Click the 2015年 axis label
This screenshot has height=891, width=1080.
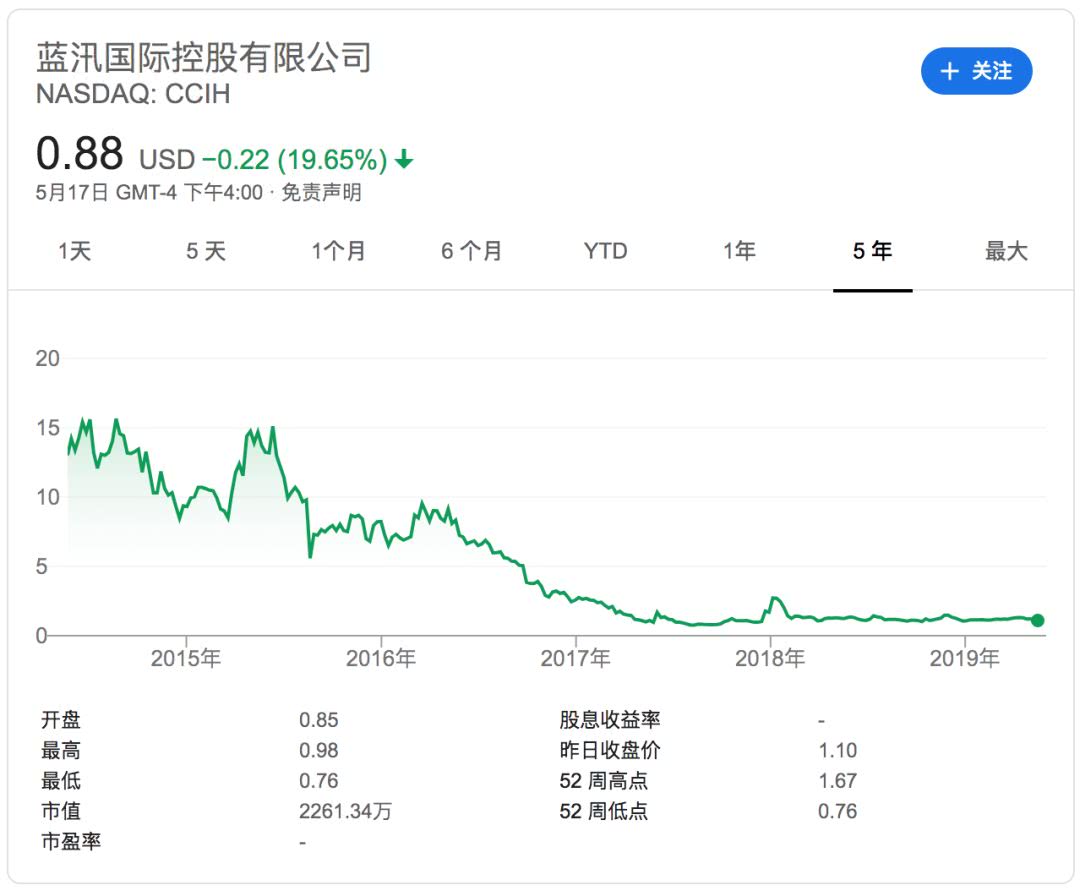point(186,658)
